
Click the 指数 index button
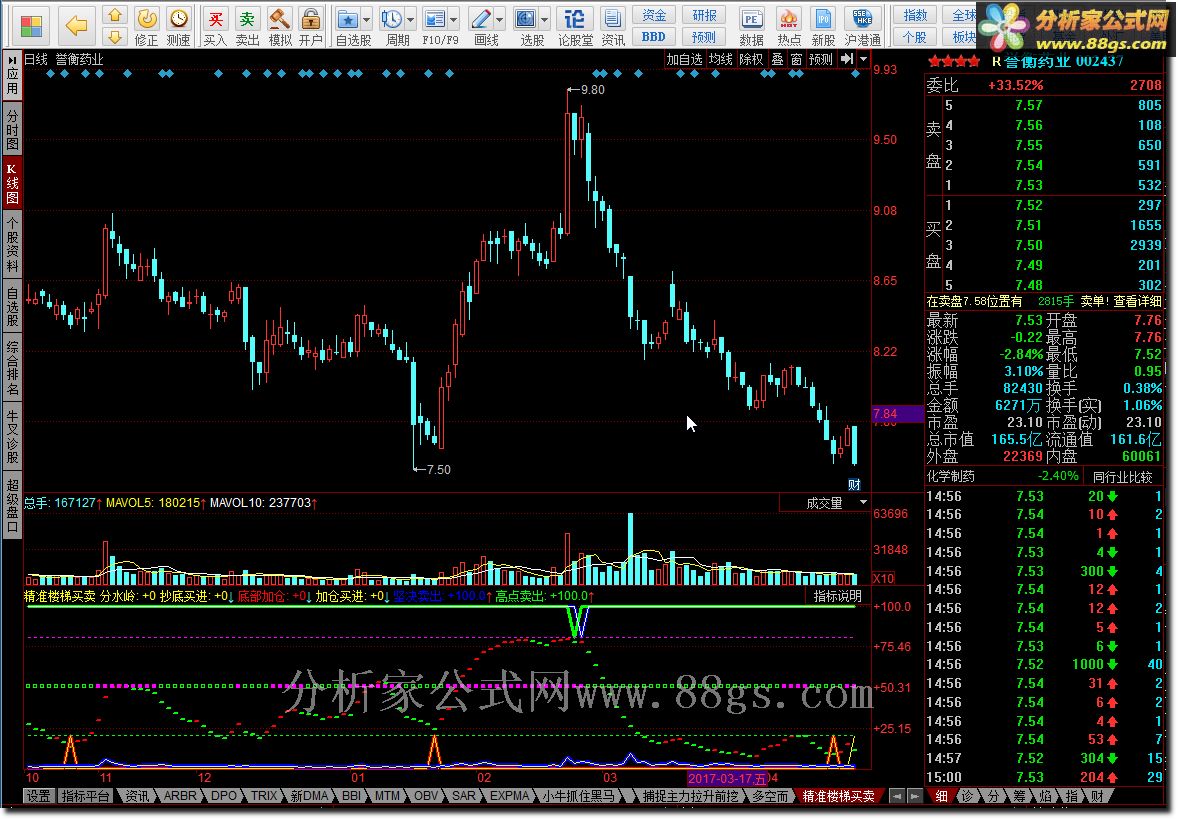(914, 15)
